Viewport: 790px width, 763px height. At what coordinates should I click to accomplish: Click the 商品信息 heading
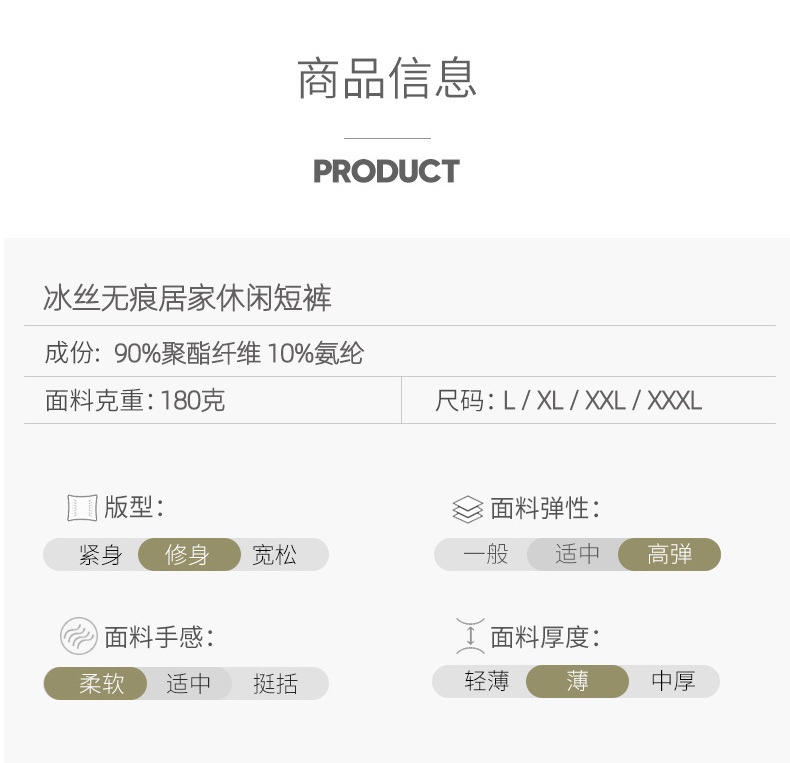point(387,78)
